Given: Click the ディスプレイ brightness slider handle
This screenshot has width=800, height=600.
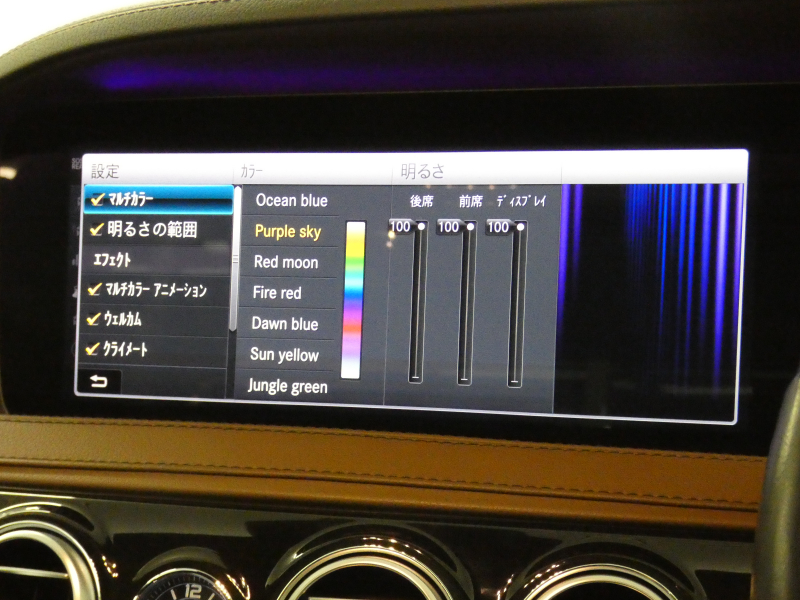Looking at the screenshot, I should coord(520,227).
